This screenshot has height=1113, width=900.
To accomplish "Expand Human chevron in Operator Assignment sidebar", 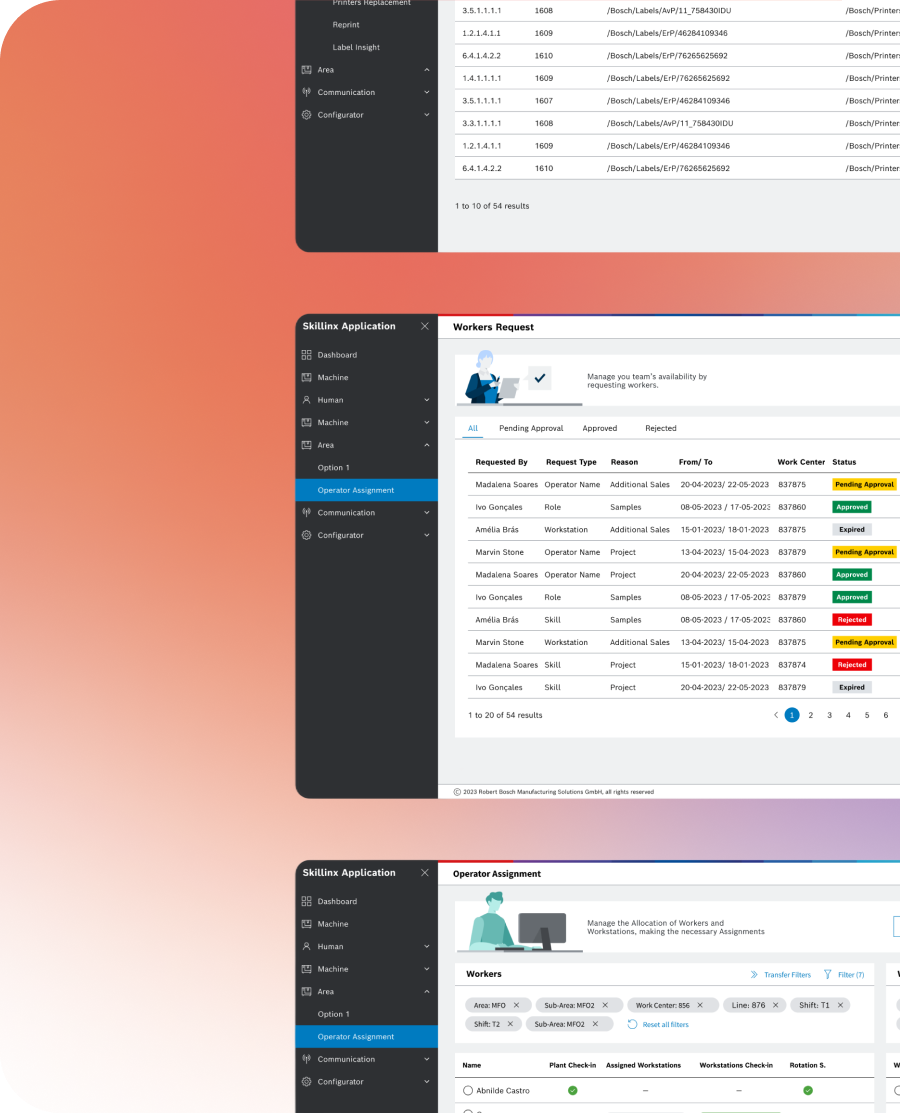I will [x=427, y=947].
